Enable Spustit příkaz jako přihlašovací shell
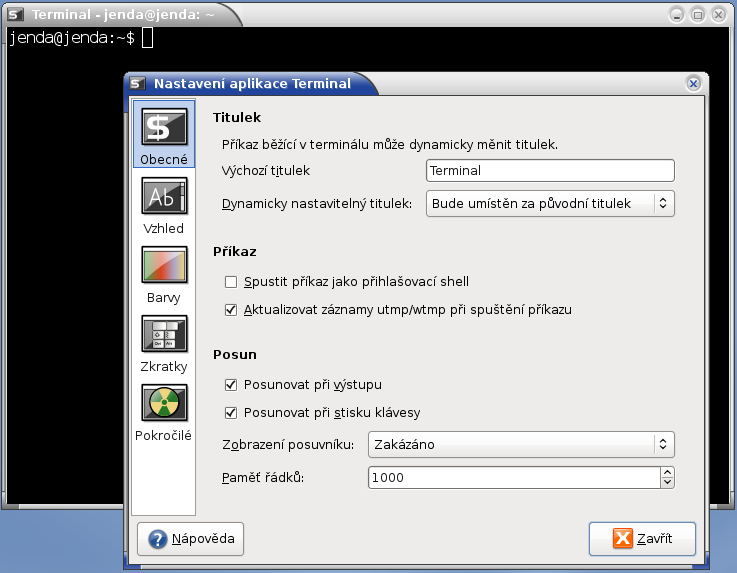 pos(231,282)
